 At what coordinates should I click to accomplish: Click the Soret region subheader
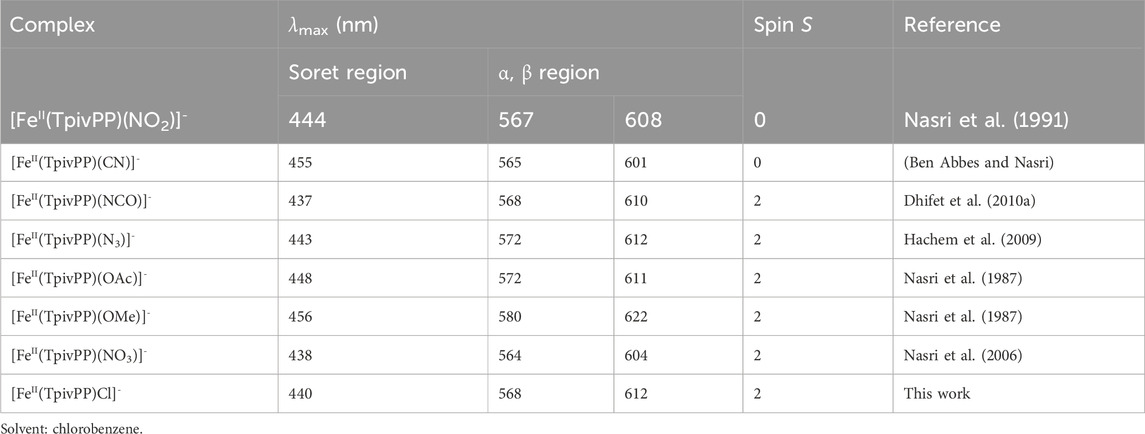click(348, 72)
